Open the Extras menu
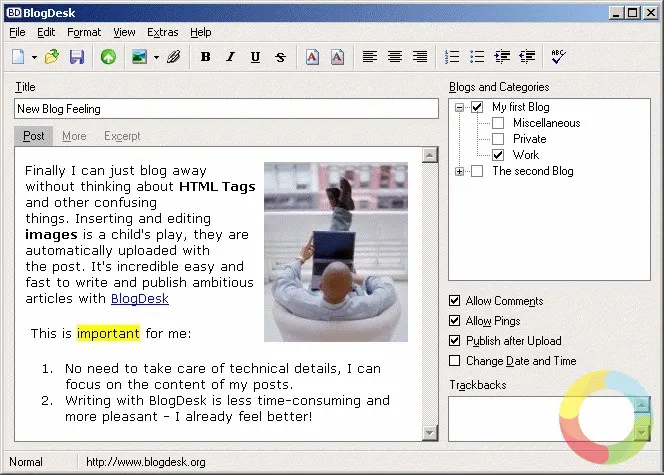664x475 pixels. [x=163, y=32]
